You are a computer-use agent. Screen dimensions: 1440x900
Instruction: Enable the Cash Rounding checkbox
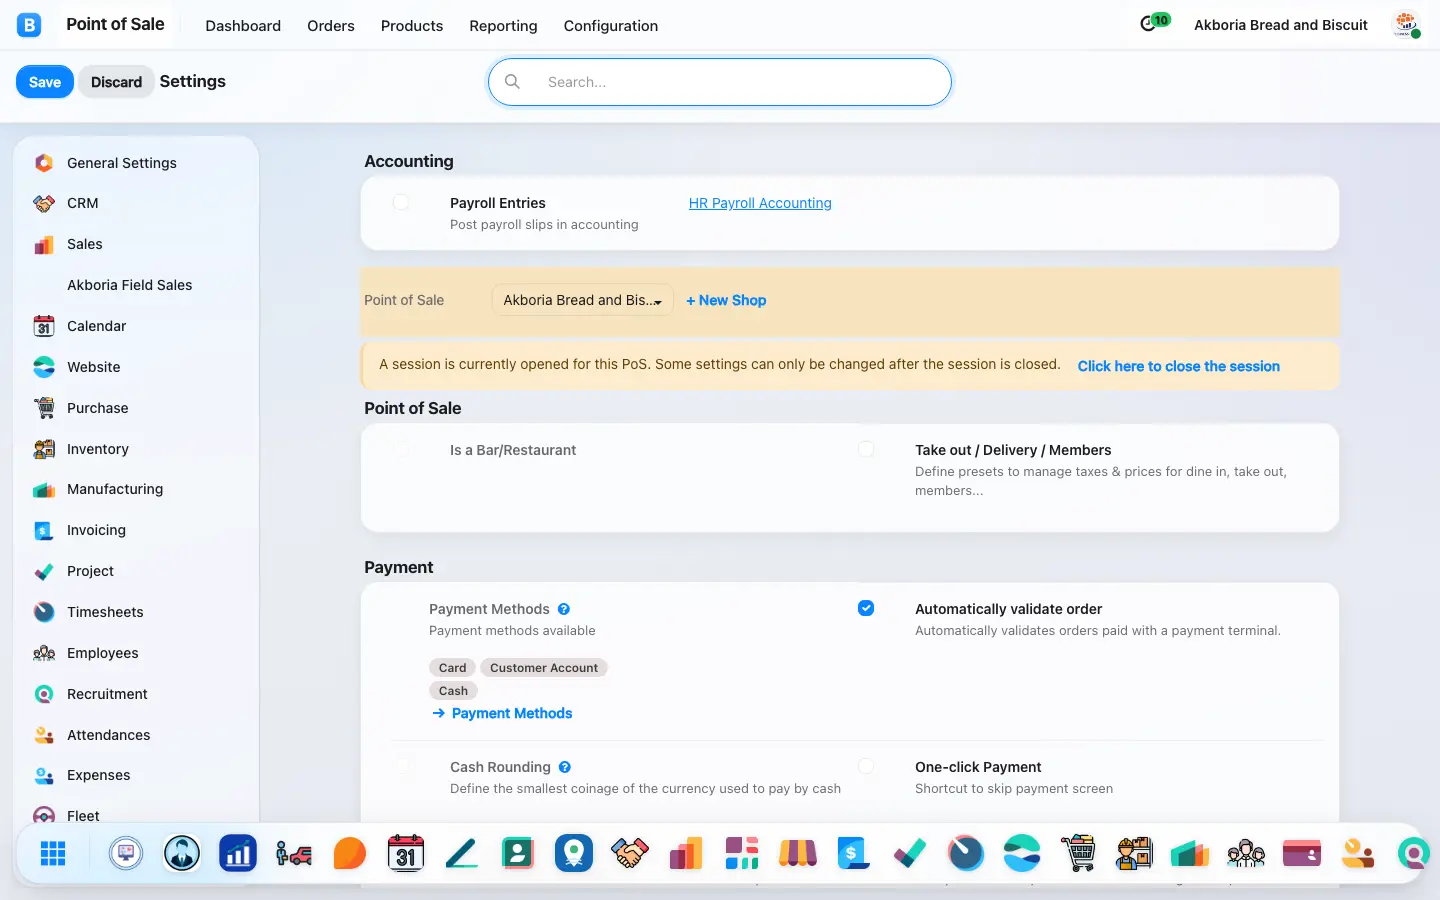(x=401, y=766)
